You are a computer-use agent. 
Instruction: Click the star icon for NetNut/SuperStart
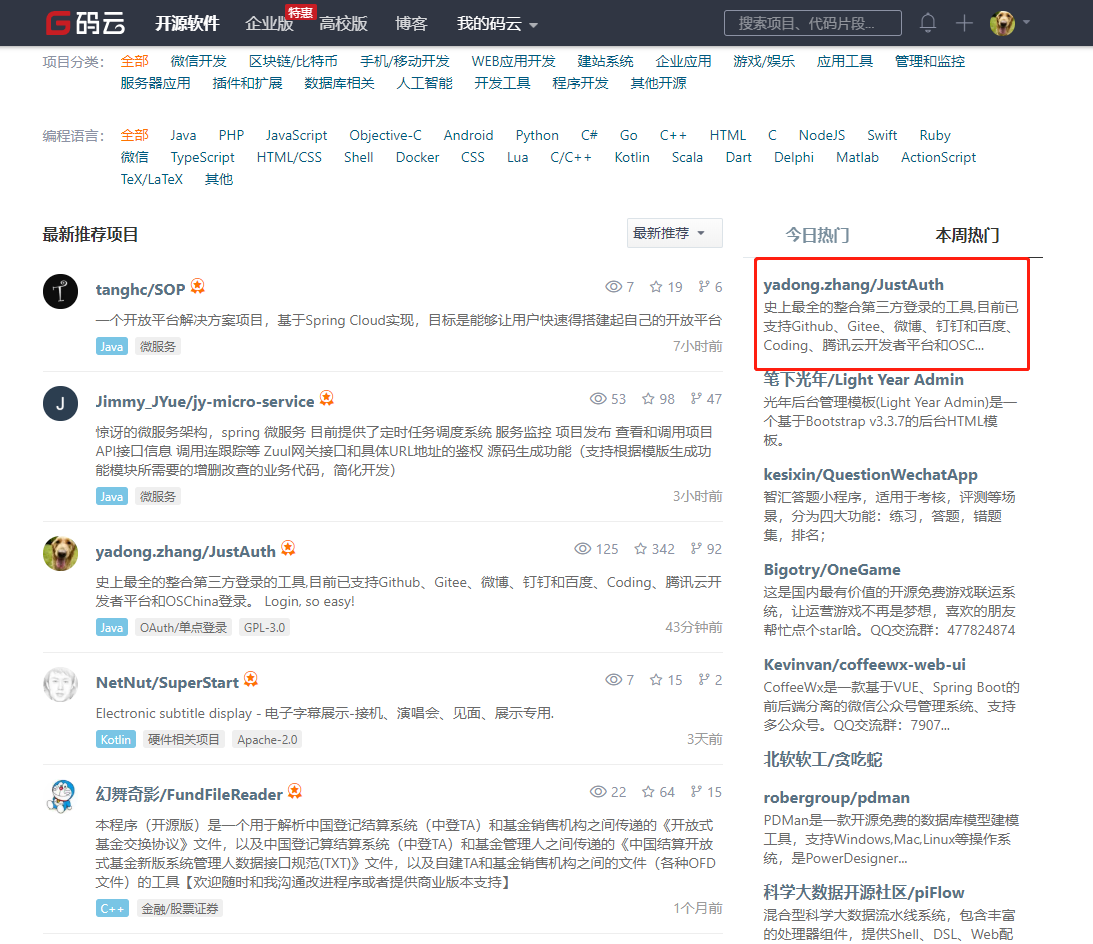[x=656, y=680]
